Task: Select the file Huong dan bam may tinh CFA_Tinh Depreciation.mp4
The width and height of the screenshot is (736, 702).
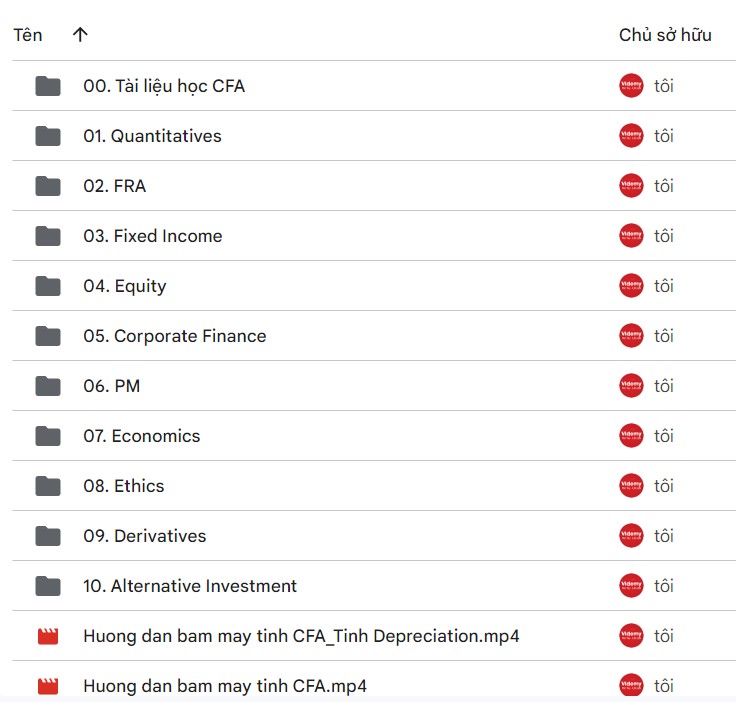Action: click(301, 636)
